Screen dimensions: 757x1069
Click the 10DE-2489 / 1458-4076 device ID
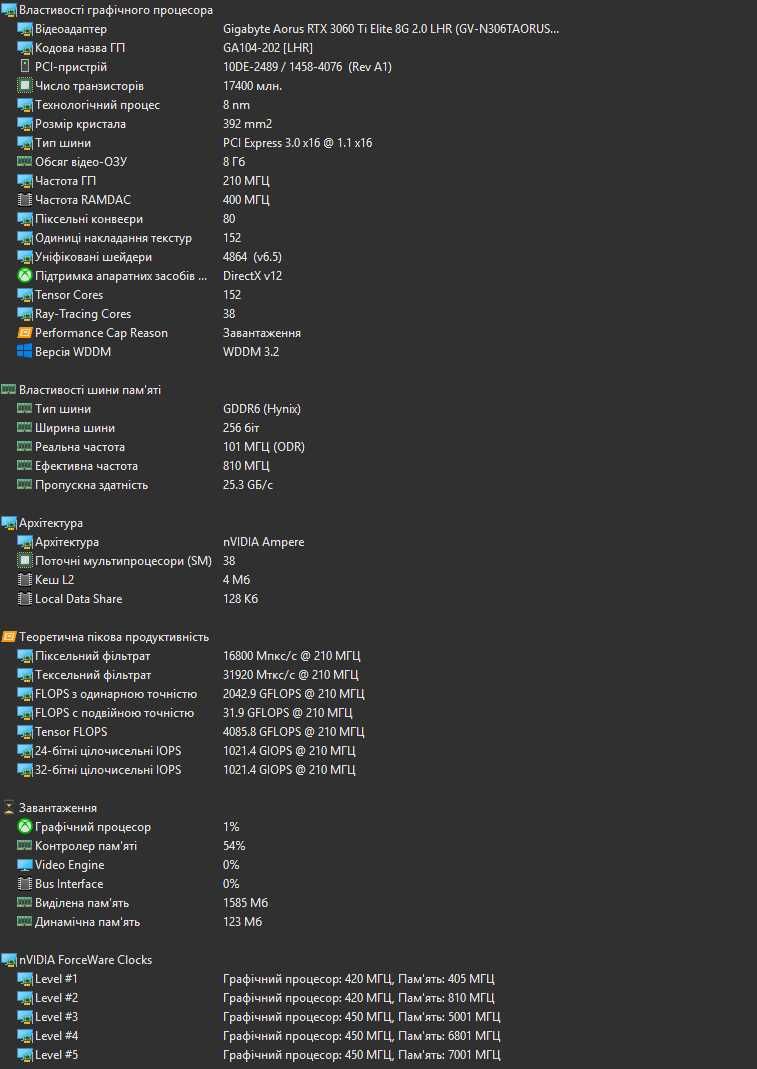point(308,67)
